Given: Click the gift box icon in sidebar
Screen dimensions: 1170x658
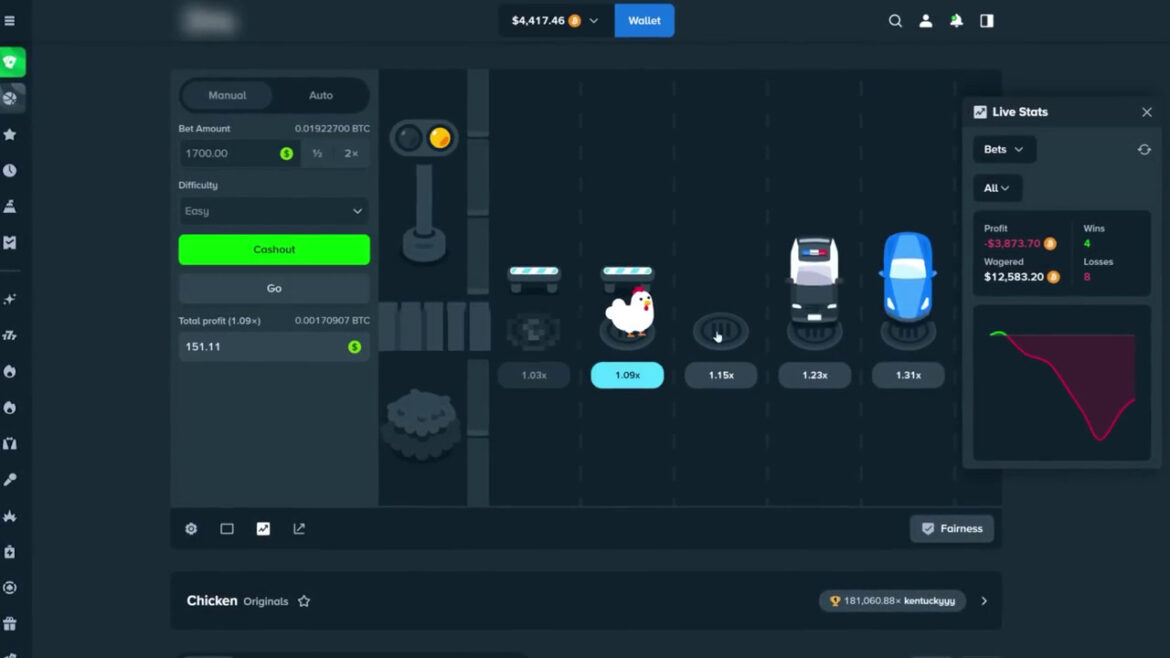Looking at the screenshot, I should click(10, 624).
